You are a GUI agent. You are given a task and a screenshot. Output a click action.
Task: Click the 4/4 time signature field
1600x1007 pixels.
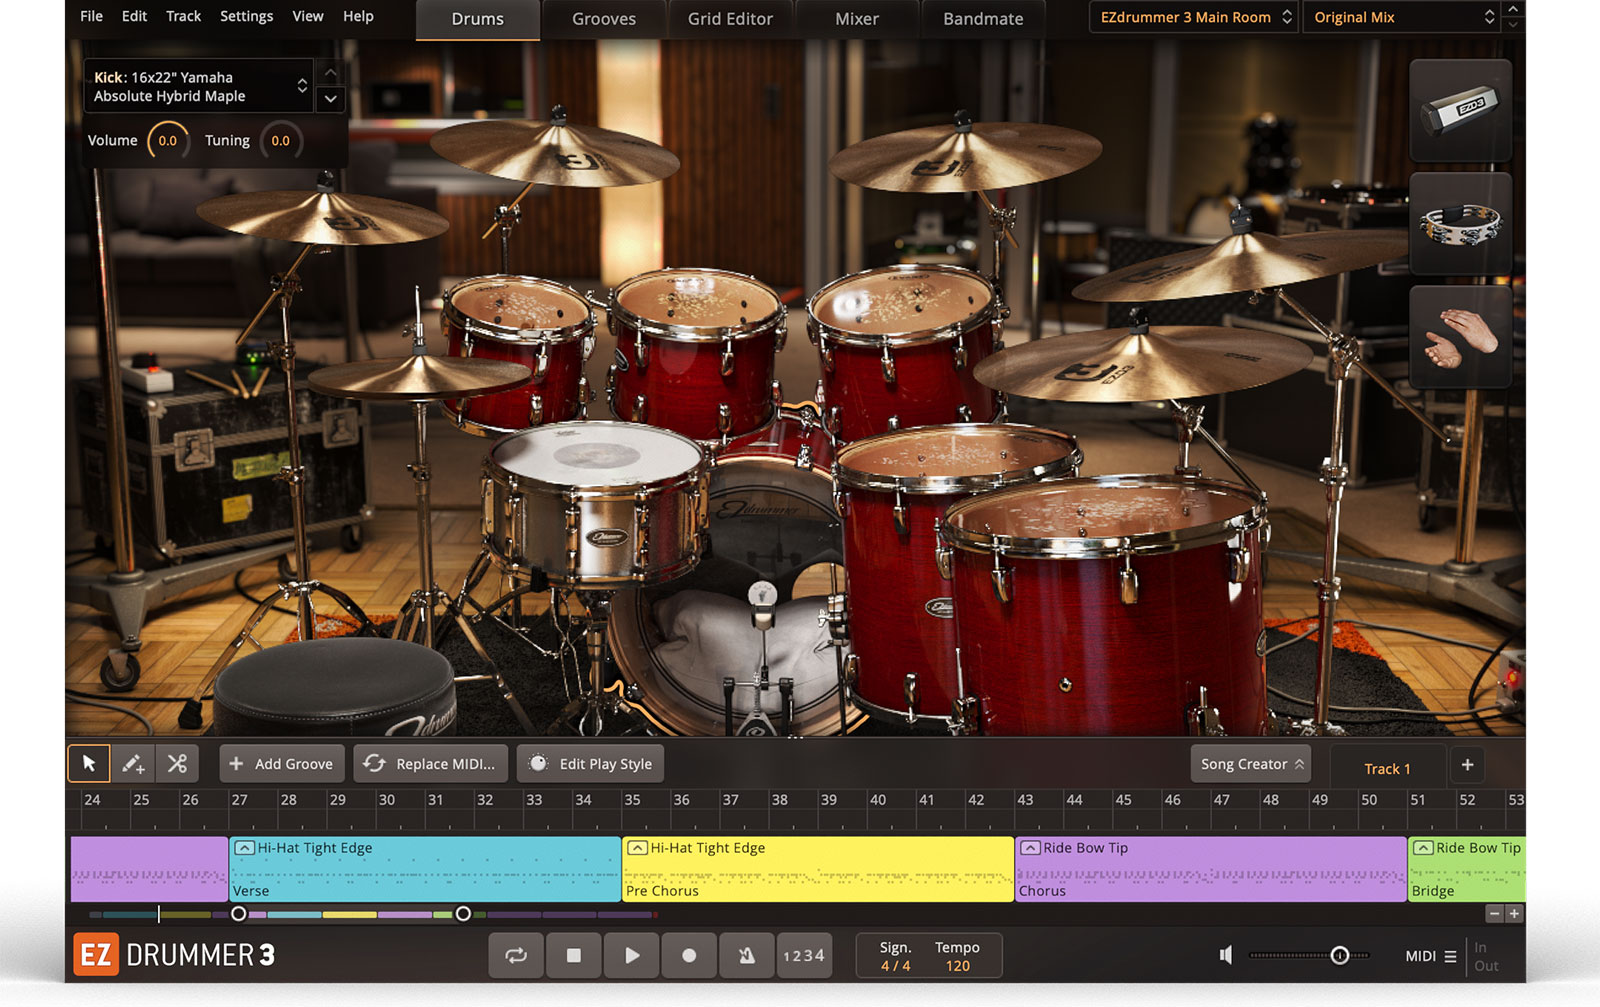pos(895,966)
